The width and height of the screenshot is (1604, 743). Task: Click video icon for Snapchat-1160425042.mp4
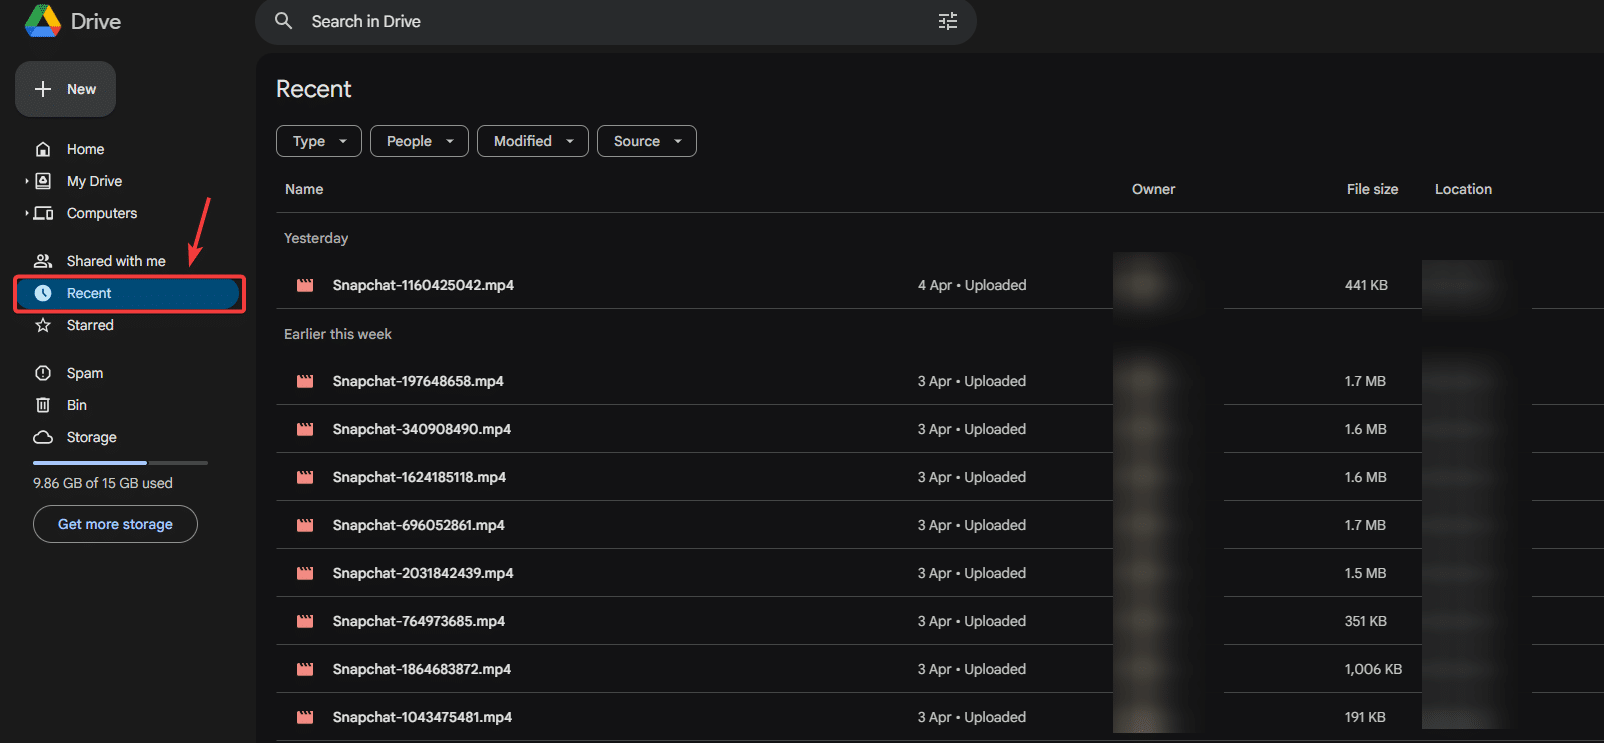click(x=305, y=285)
